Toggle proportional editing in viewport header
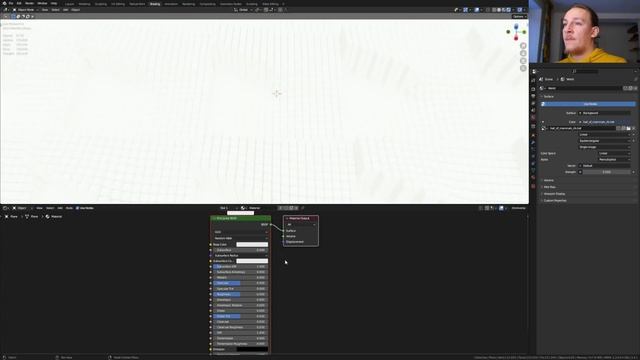 click(280, 10)
